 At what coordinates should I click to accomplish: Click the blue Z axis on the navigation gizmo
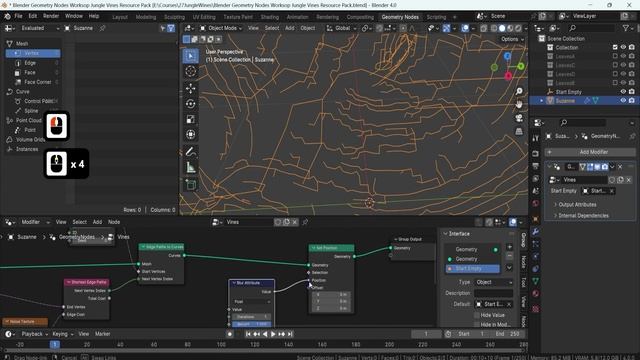(507, 56)
